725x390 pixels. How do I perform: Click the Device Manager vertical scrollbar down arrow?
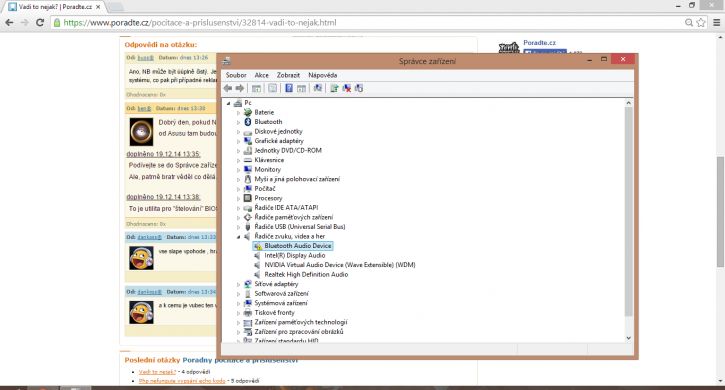[x=628, y=338]
